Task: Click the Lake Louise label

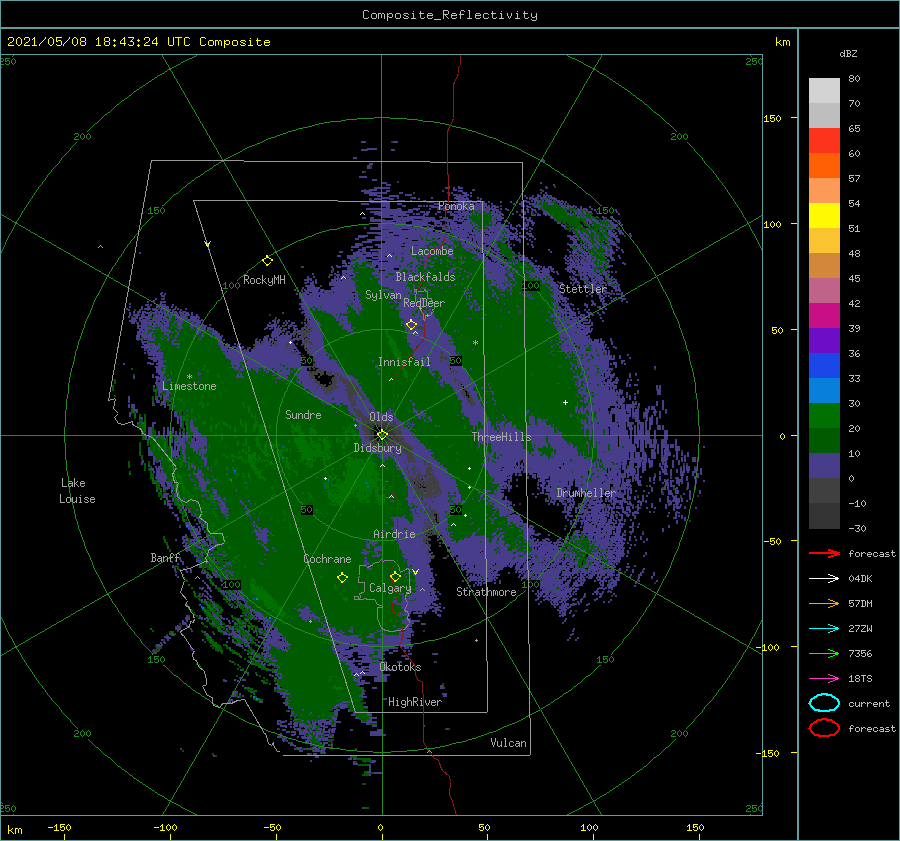Action: point(77,491)
